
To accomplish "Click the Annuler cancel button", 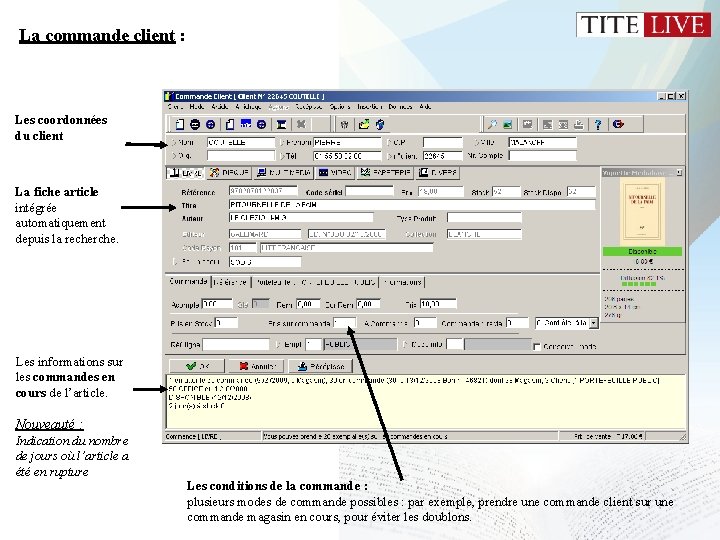I will pos(256,366).
